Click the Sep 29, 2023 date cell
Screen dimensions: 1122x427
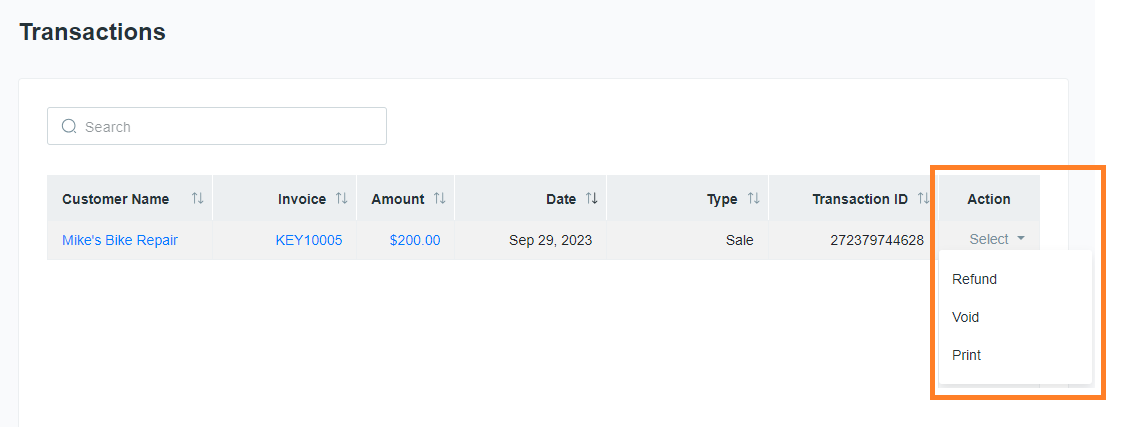click(550, 240)
